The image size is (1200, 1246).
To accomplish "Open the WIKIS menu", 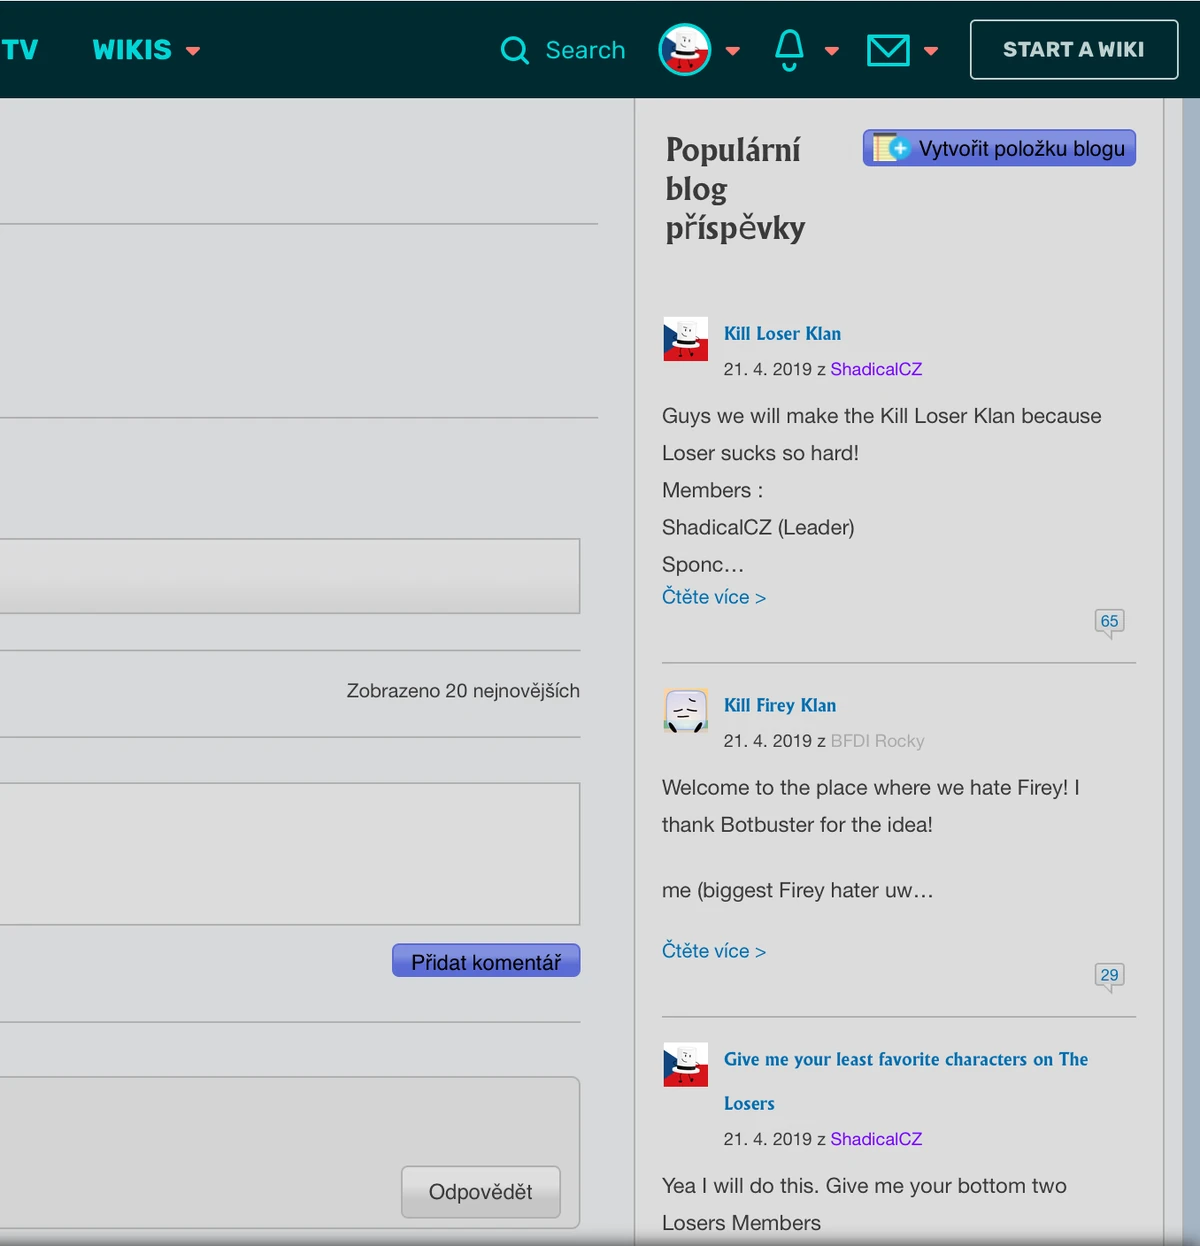I will pyautogui.click(x=133, y=50).
